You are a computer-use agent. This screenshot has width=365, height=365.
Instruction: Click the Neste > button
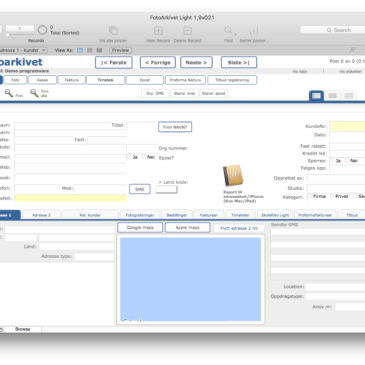click(x=196, y=62)
